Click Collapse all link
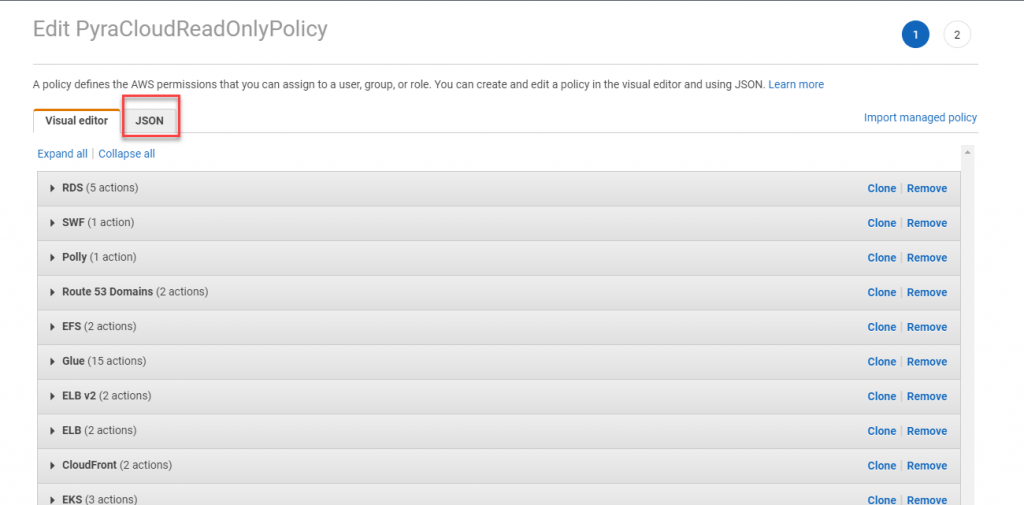The height and width of the screenshot is (505, 1024). click(127, 154)
